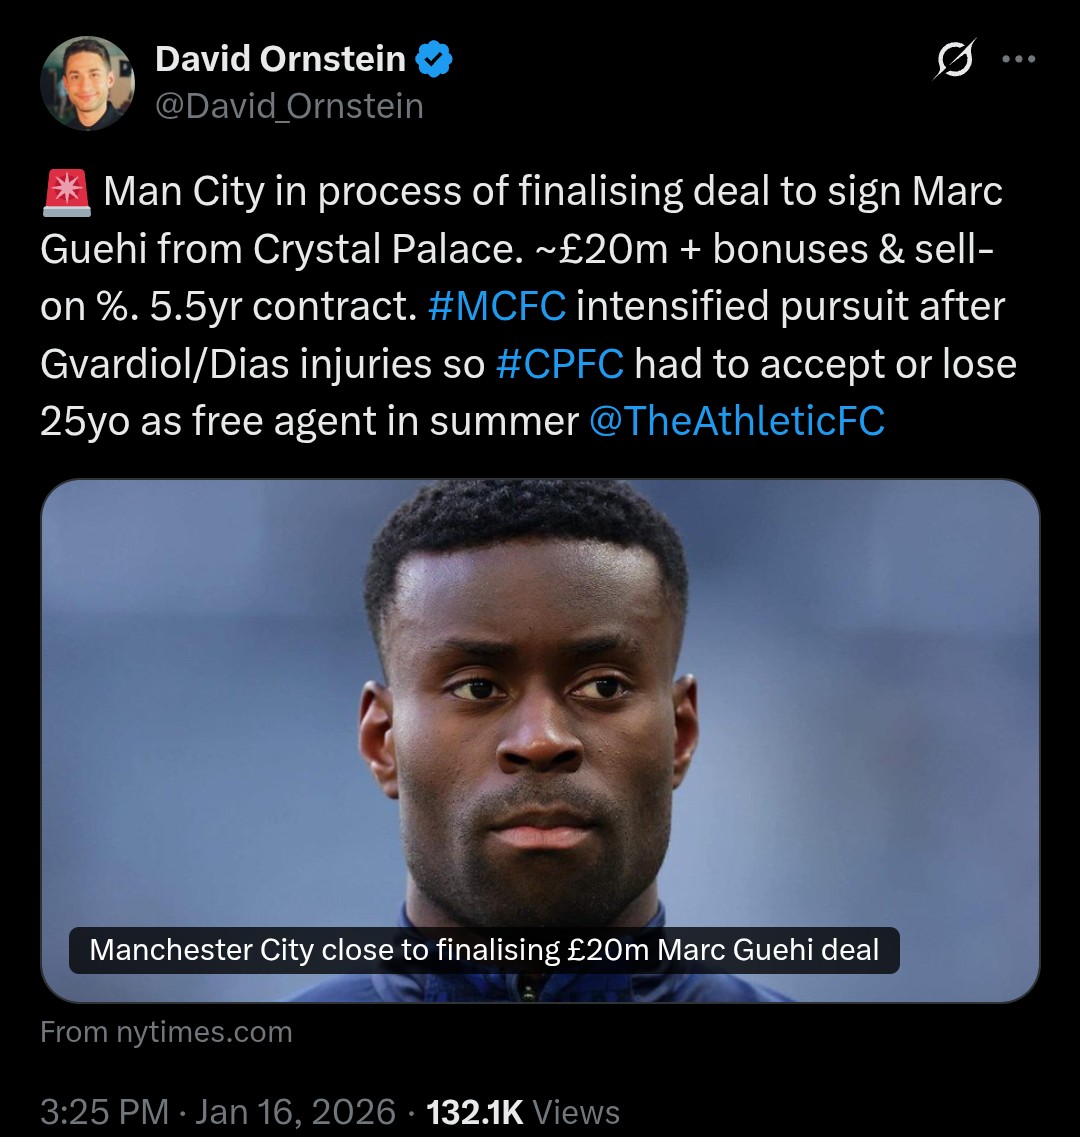Click the 'Manchester City close to finalising' caption

[x=484, y=950]
